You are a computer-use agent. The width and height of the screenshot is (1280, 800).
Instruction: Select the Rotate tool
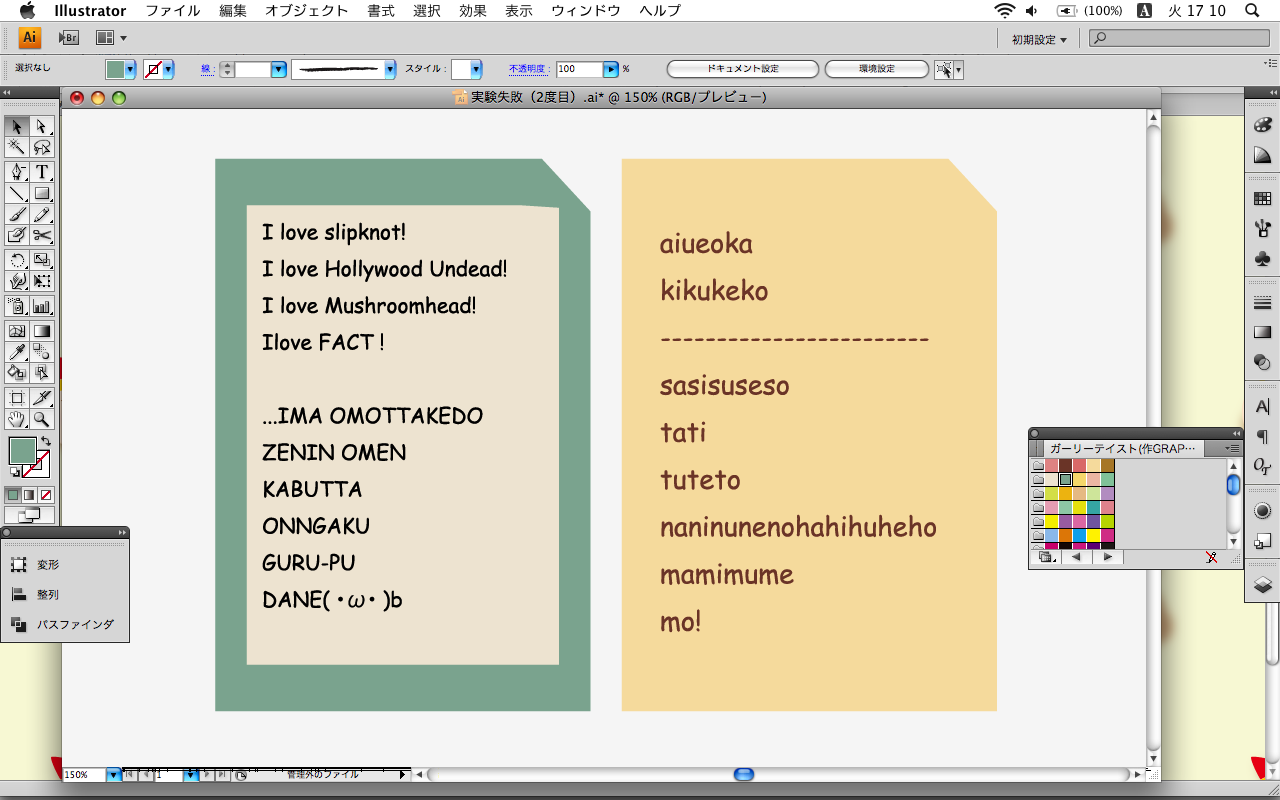coord(17,260)
